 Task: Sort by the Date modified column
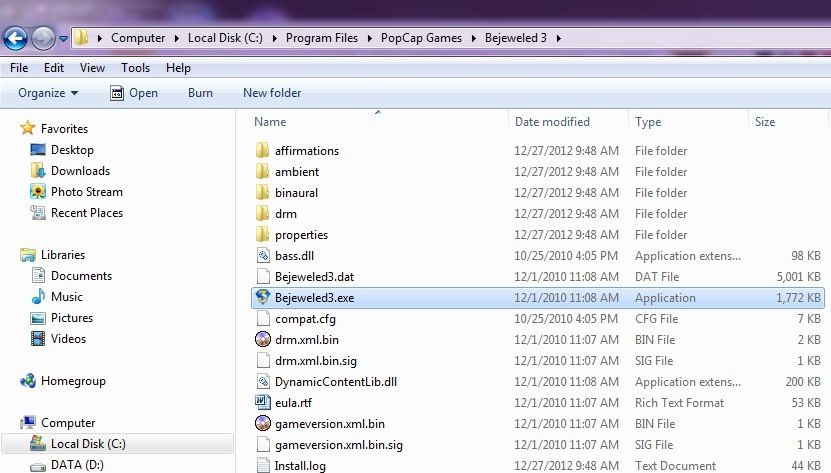coord(552,122)
